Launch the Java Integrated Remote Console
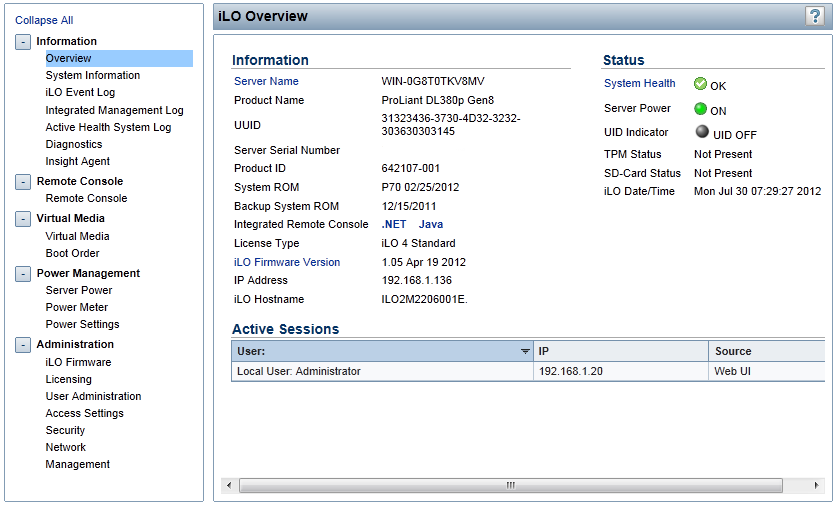Viewport: 836px width, 505px height. click(x=431, y=225)
